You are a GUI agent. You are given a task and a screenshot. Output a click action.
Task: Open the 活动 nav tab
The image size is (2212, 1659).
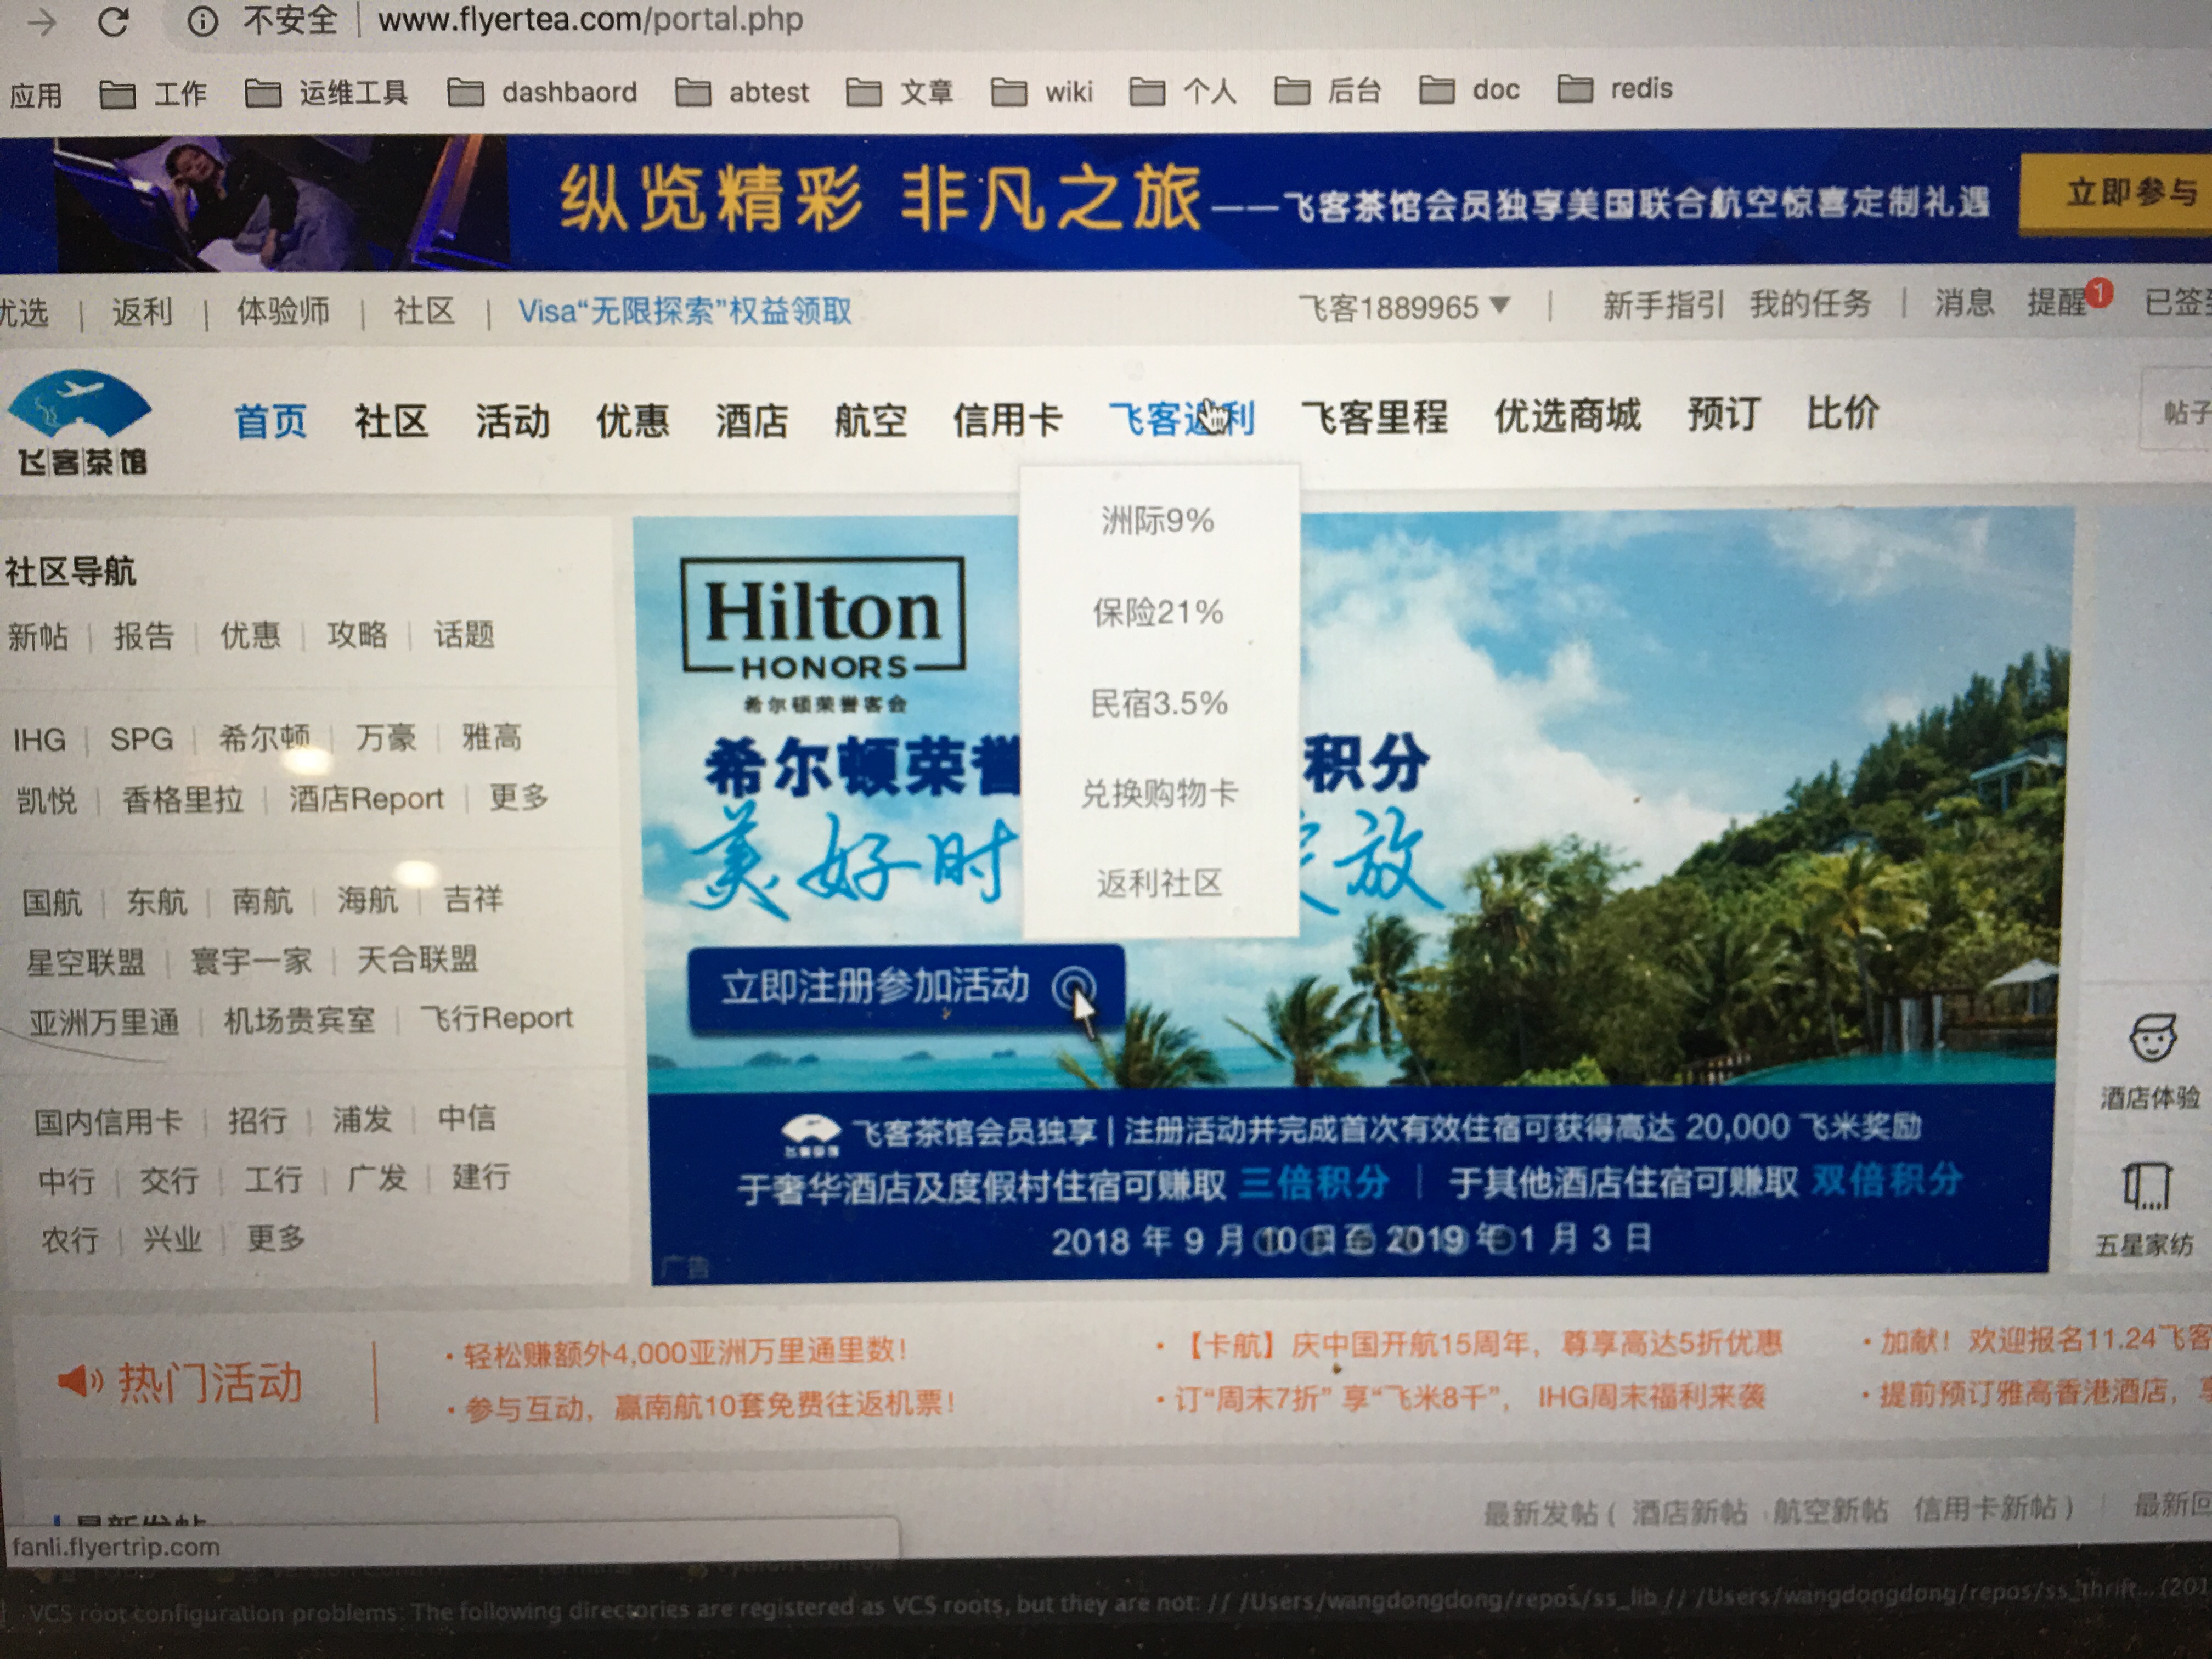[x=512, y=421]
